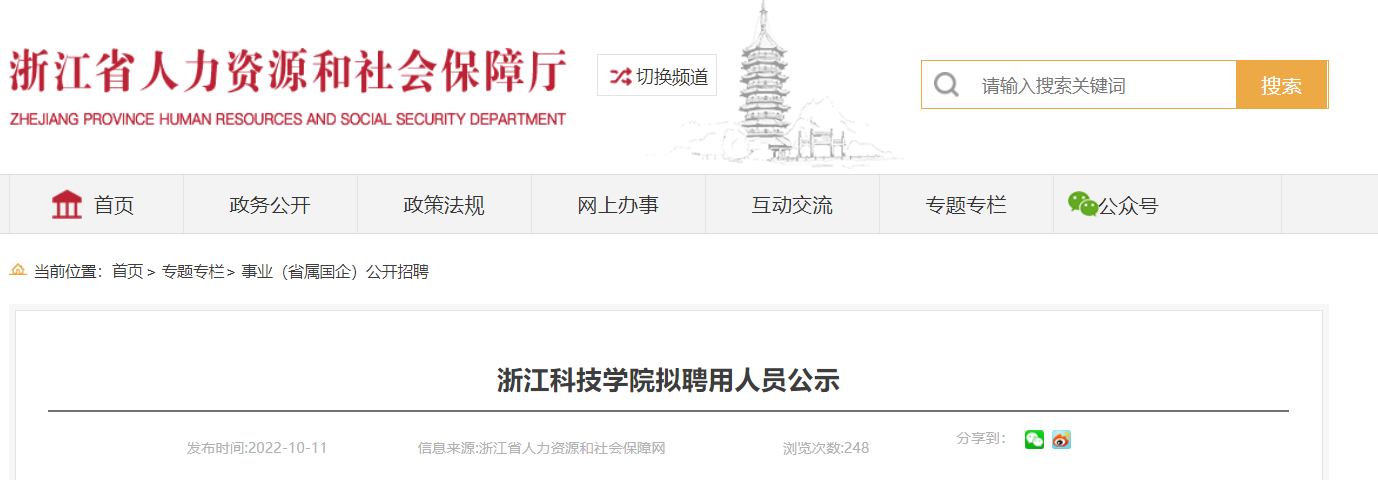Screen dimensions: 1378x480
Task: Follow the 专题专栏 breadcrumb link
Action: 193,272
